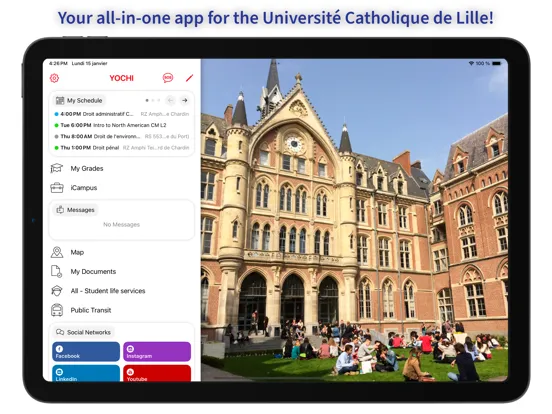Click the Student life services icon

tap(57, 291)
